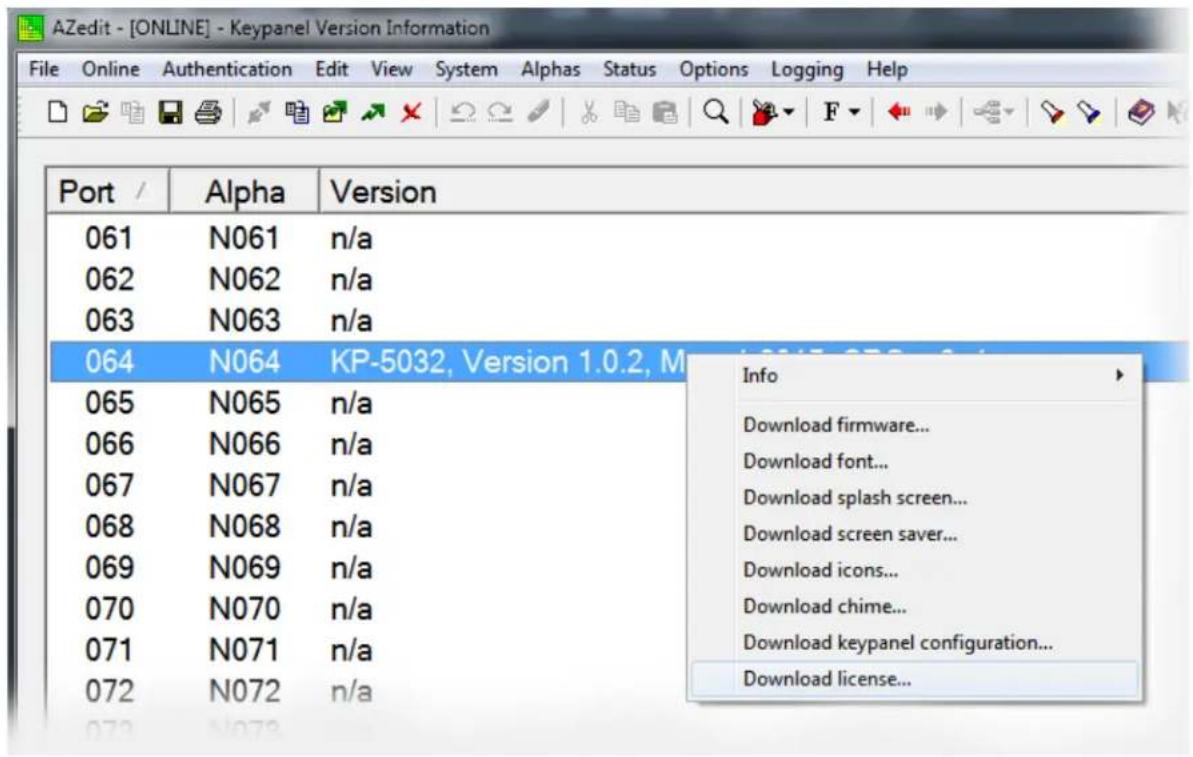Viewport: 1193px width, 757px height.
Task: Open the Authentication menu
Action: (227, 69)
